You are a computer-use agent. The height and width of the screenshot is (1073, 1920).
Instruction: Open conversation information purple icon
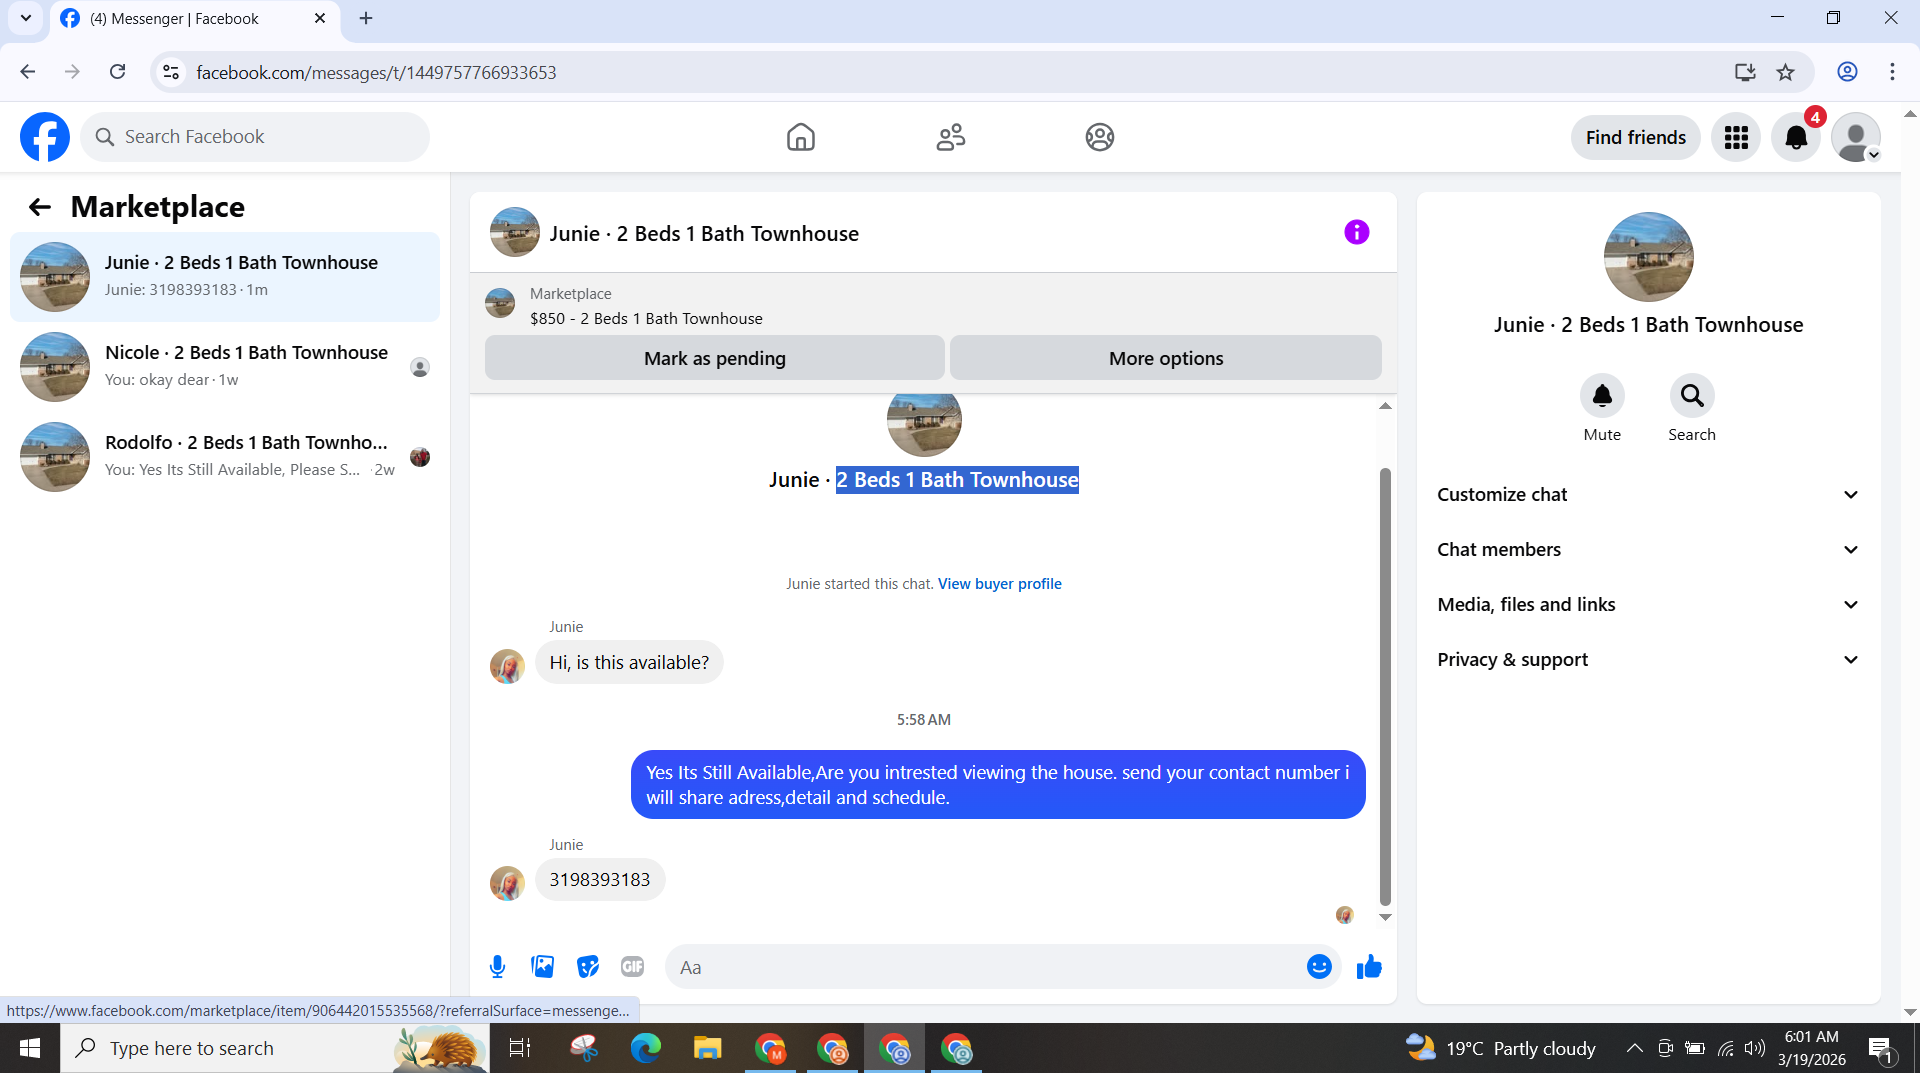[1356, 232]
